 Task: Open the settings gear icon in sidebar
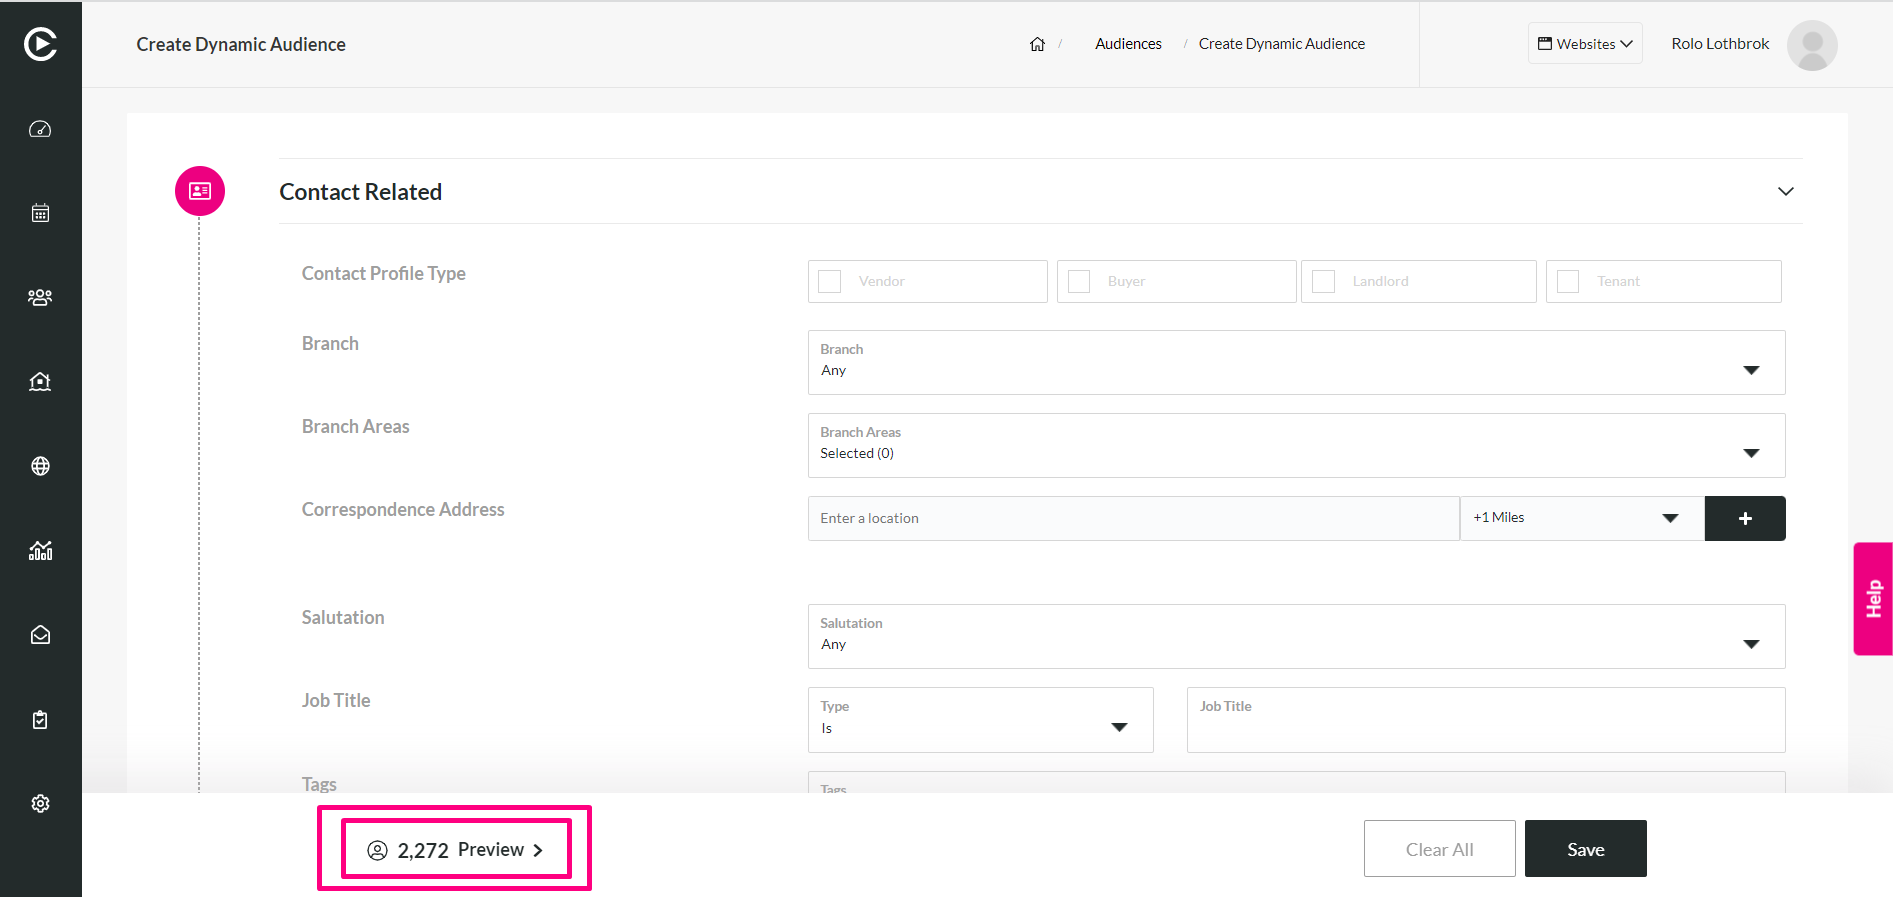40,803
